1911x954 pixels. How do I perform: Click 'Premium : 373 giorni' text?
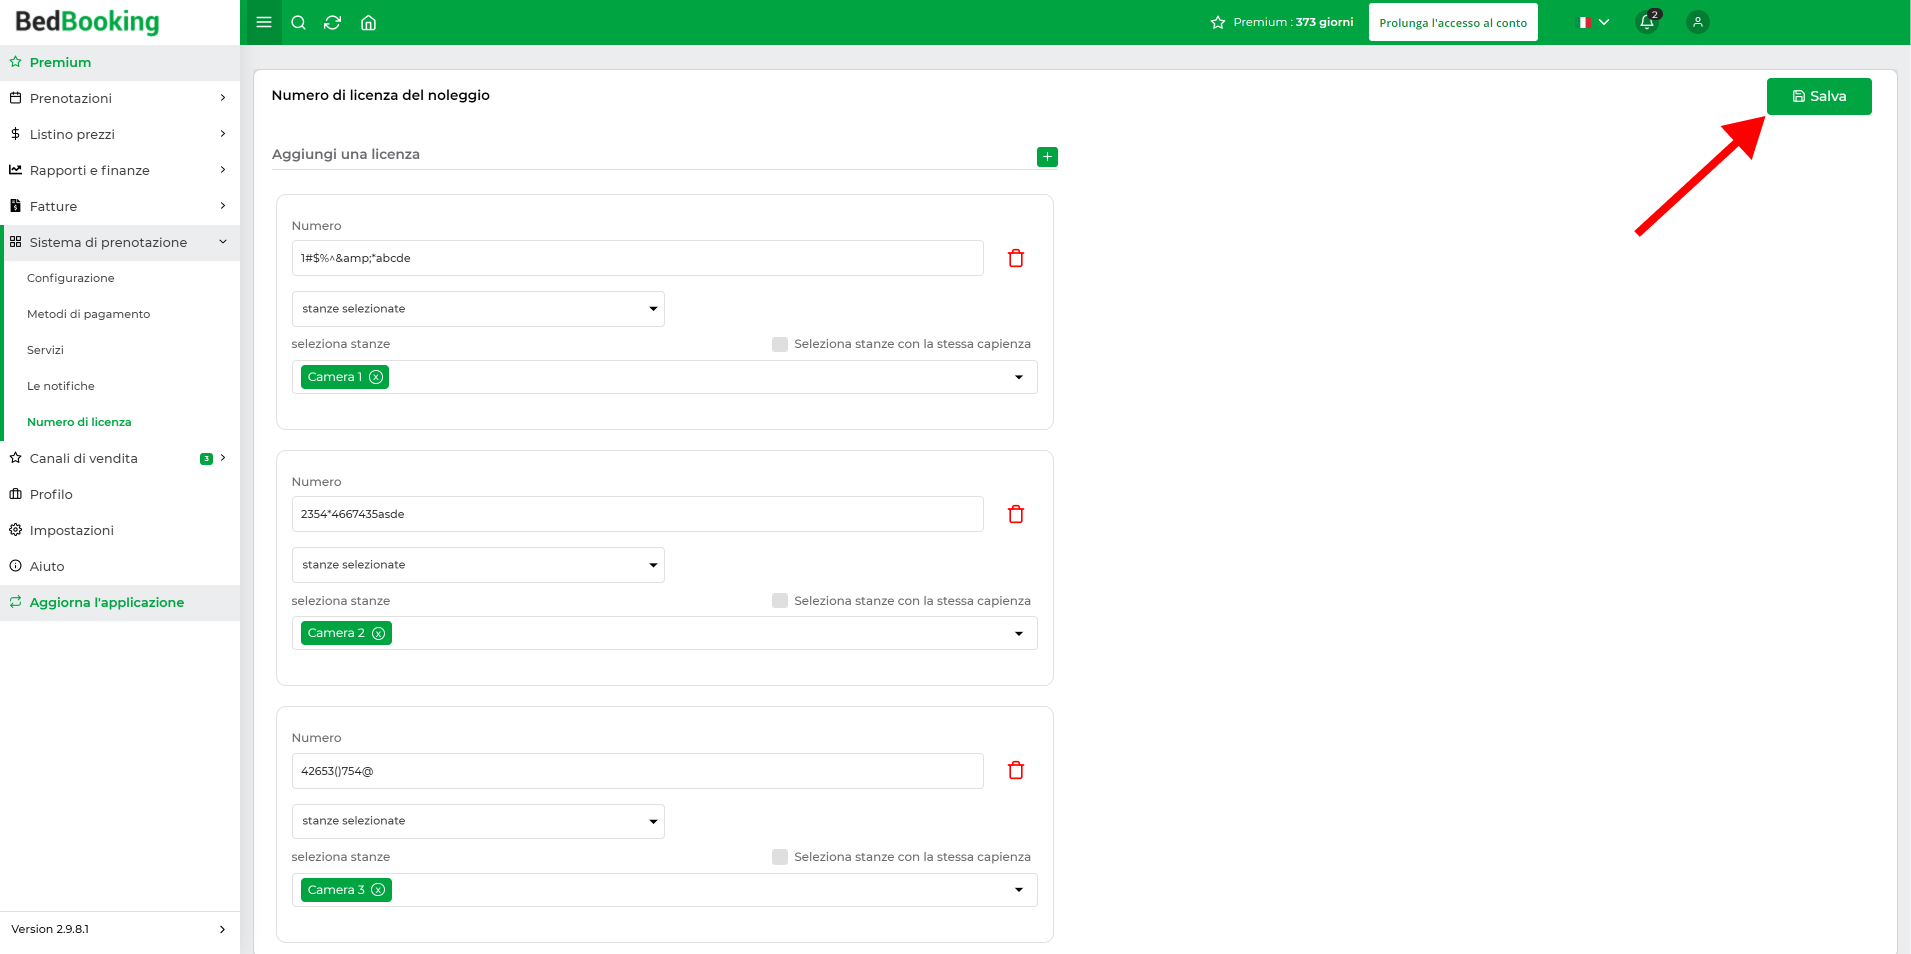coord(1293,22)
